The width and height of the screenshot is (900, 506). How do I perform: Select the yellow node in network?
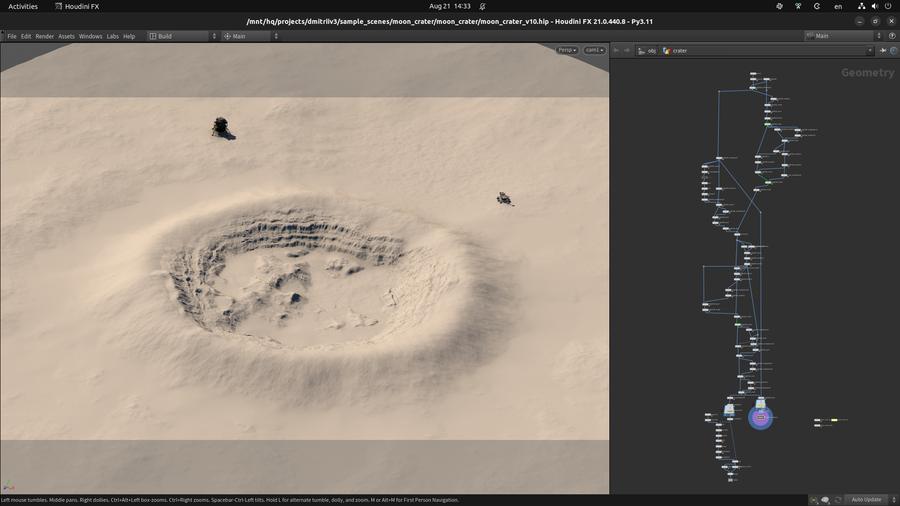pos(834,421)
